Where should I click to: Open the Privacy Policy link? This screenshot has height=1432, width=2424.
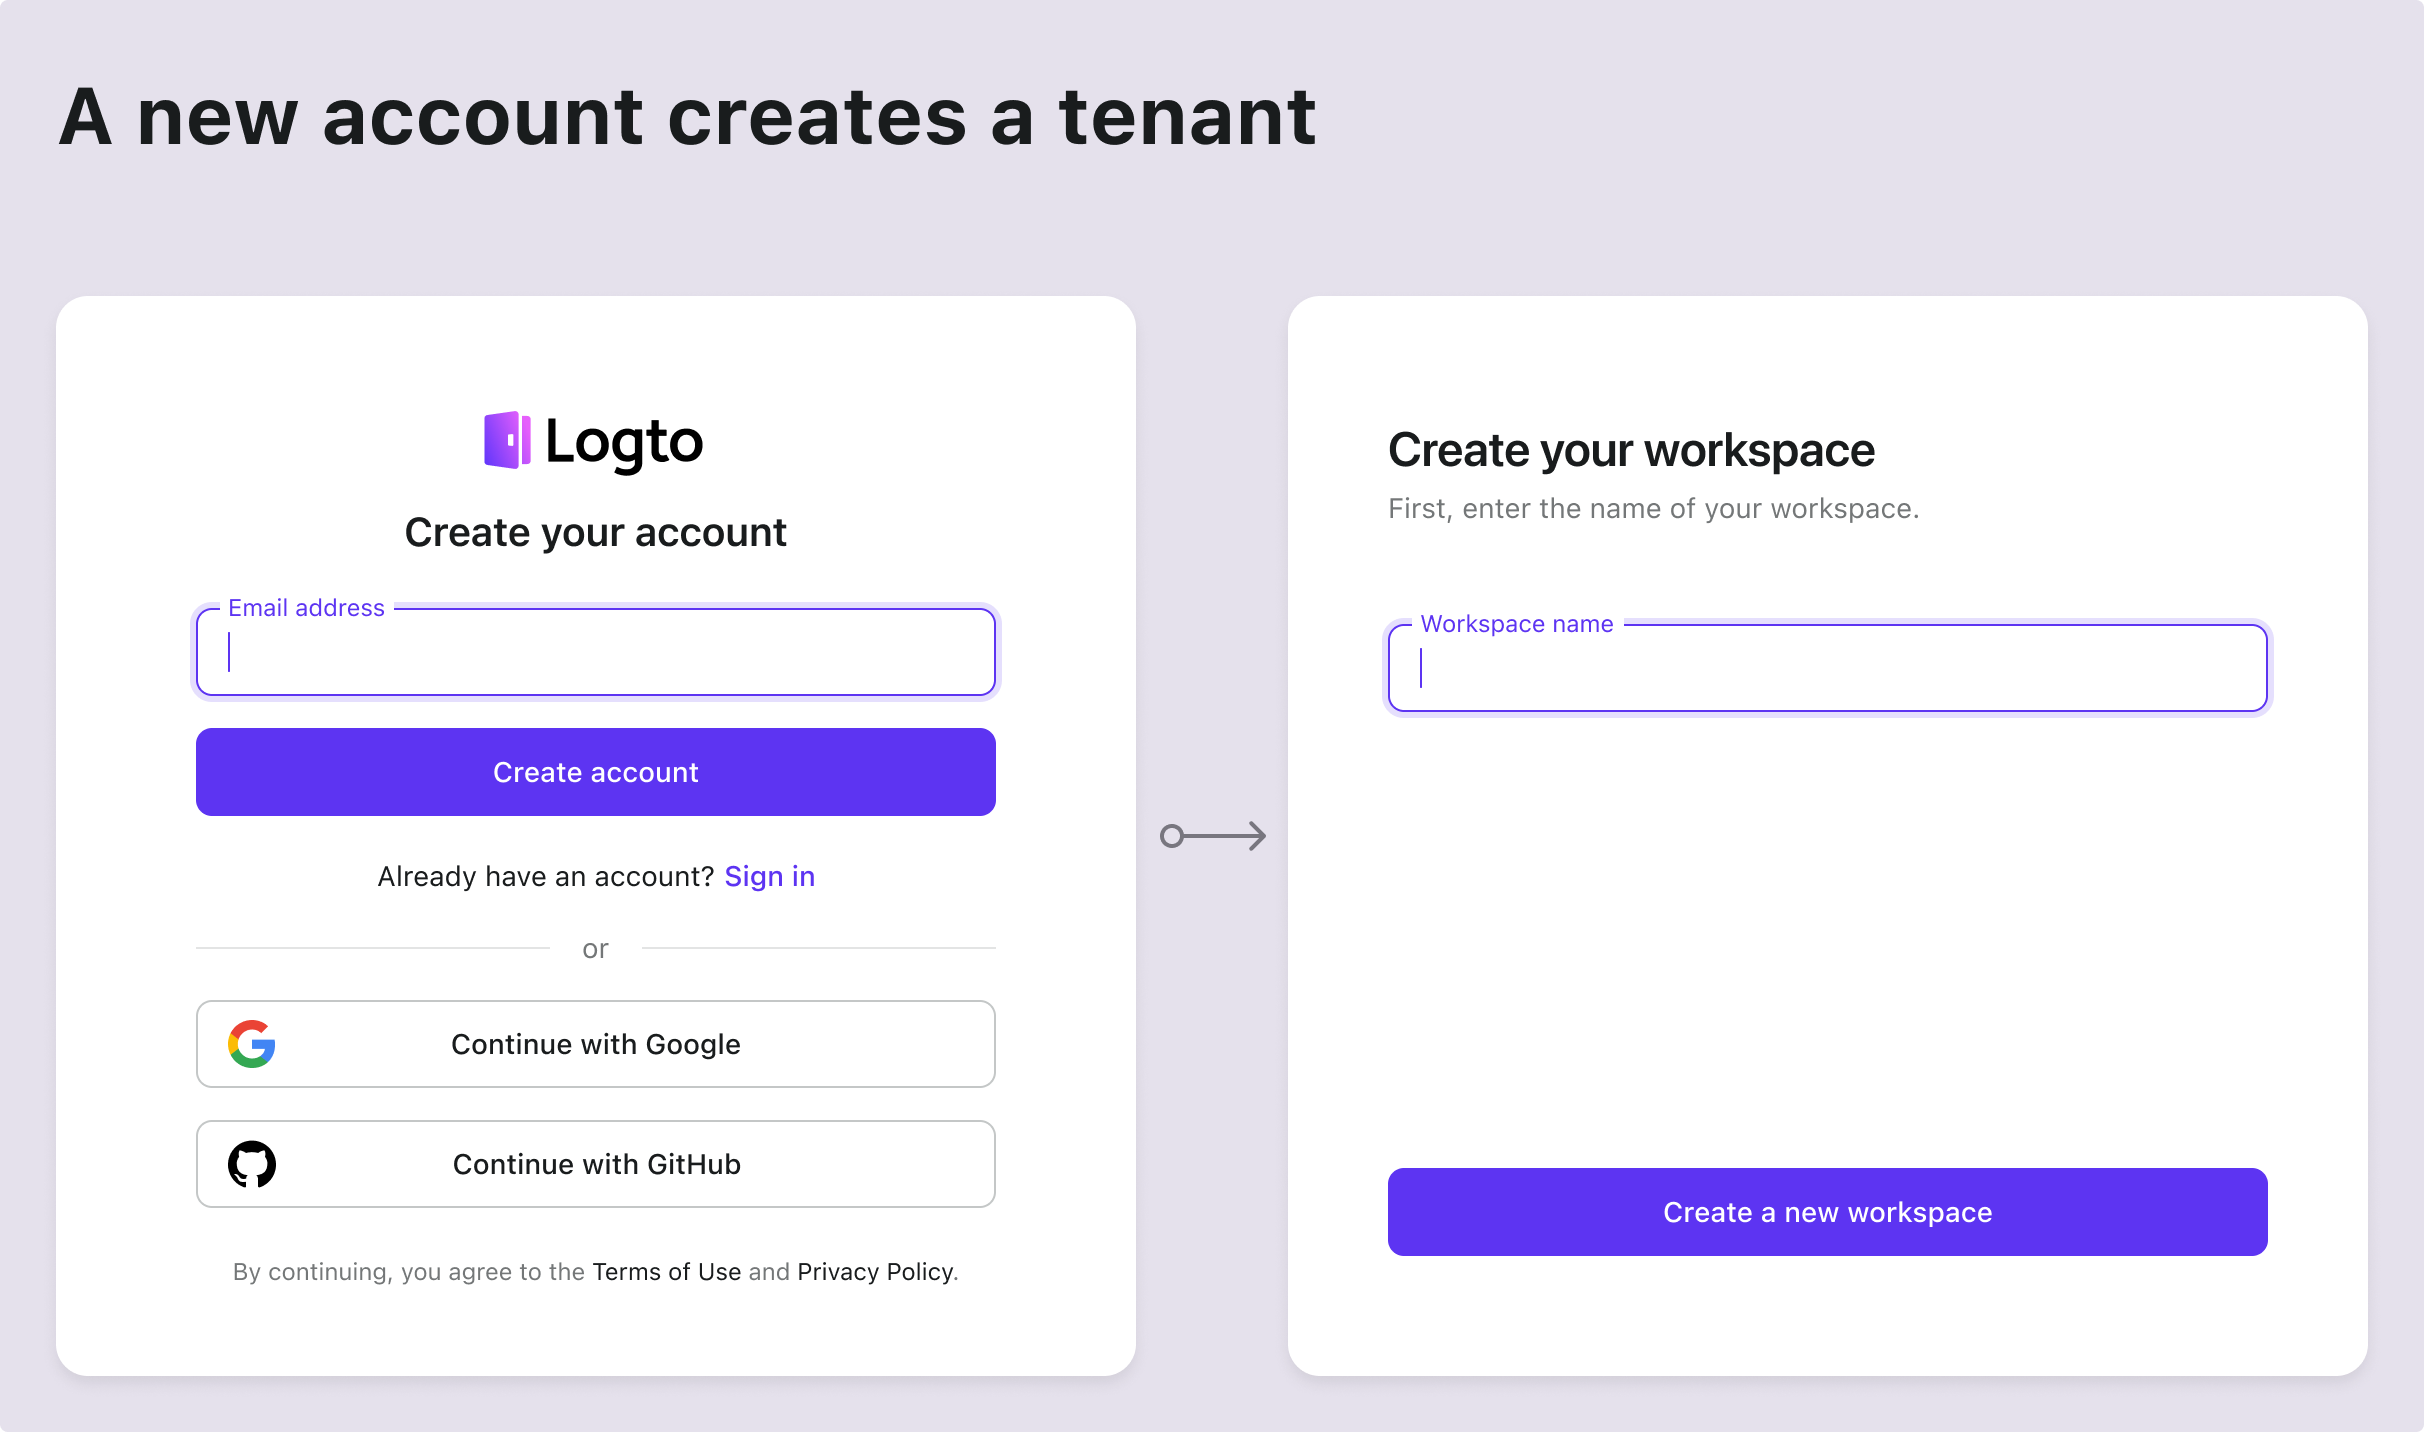tap(875, 1271)
